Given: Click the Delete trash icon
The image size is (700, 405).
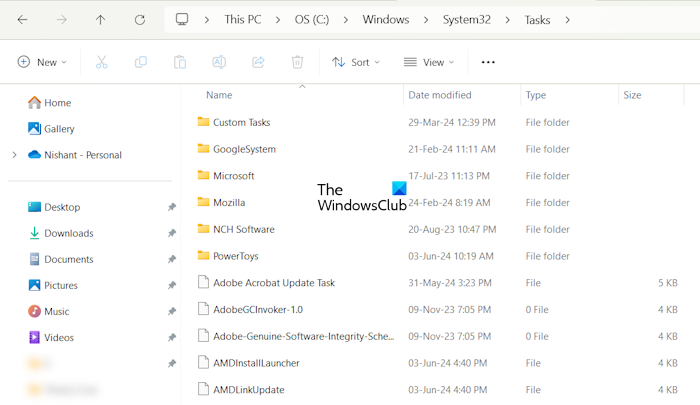Looking at the screenshot, I should tap(297, 62).
